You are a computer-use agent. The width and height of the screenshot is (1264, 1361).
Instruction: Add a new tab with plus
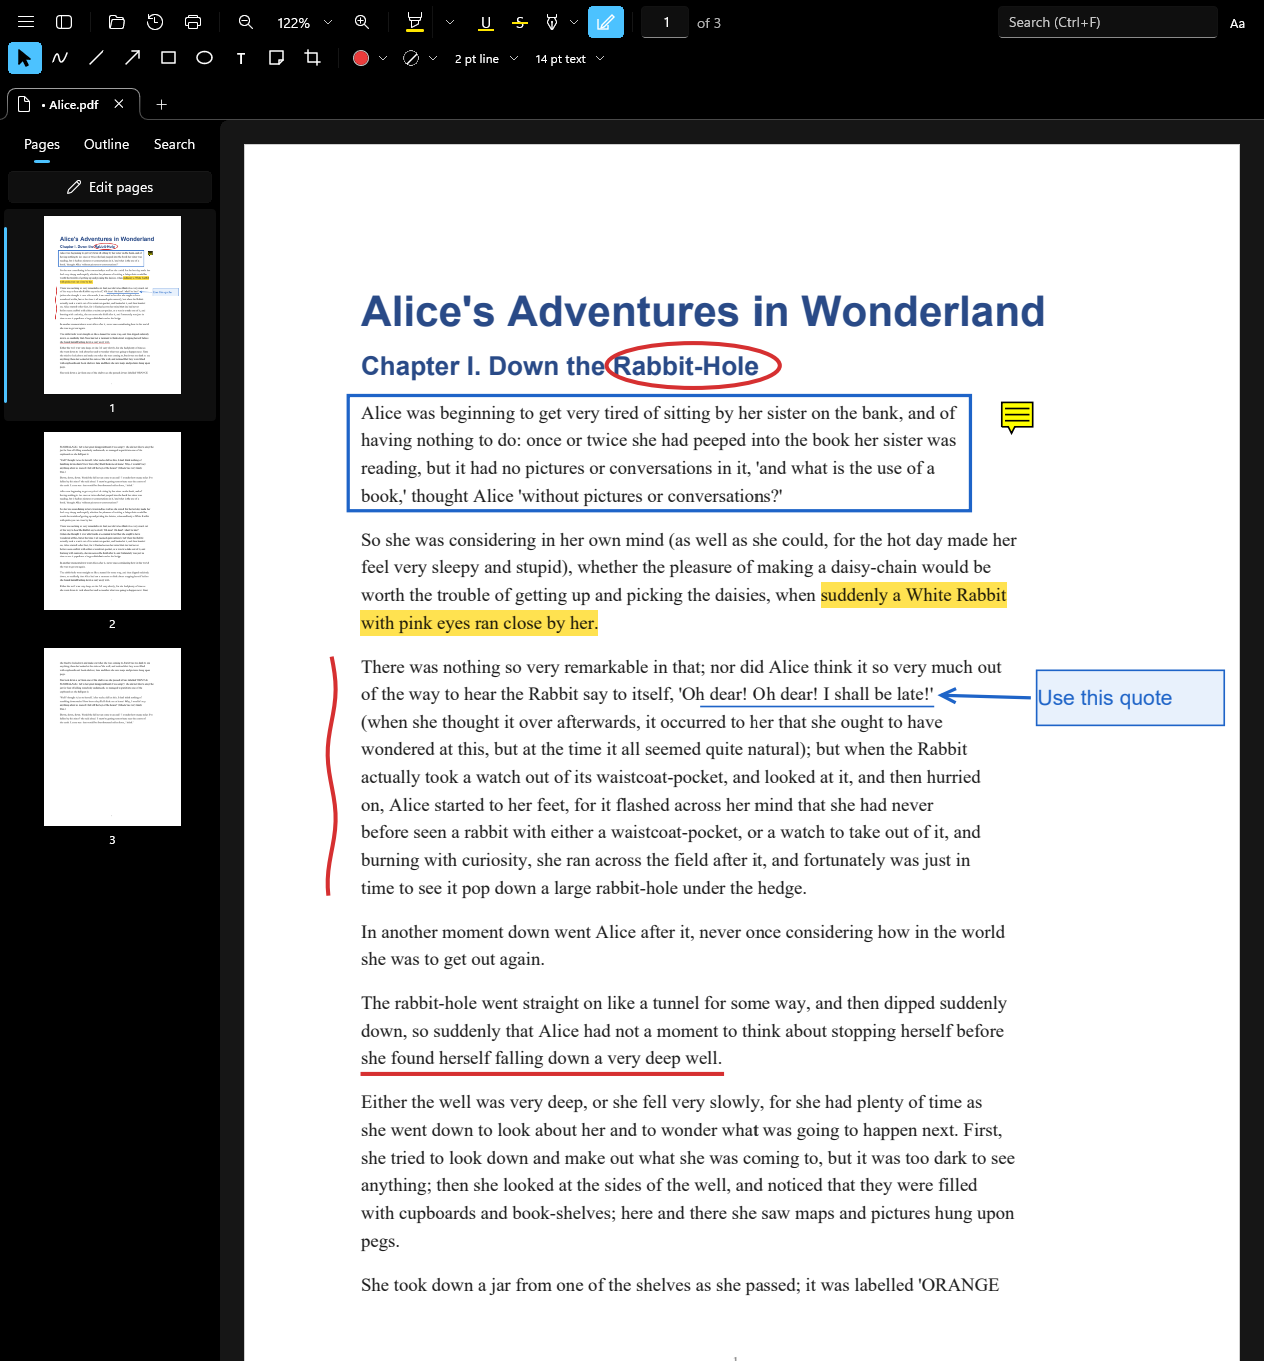161,104
